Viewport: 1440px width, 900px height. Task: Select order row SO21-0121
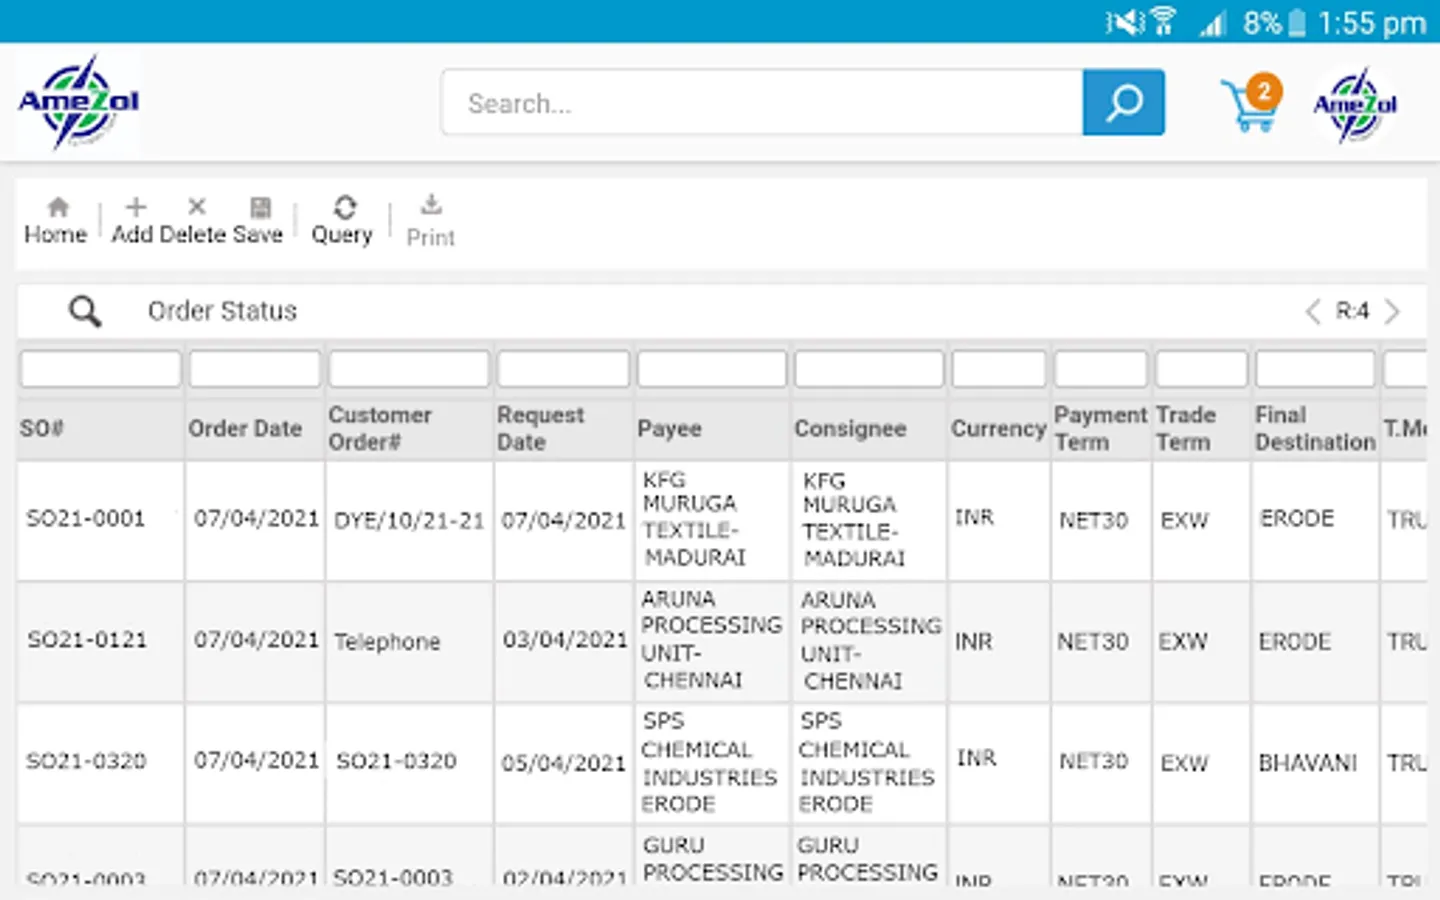pyautogui.click(x=87, y=640)
